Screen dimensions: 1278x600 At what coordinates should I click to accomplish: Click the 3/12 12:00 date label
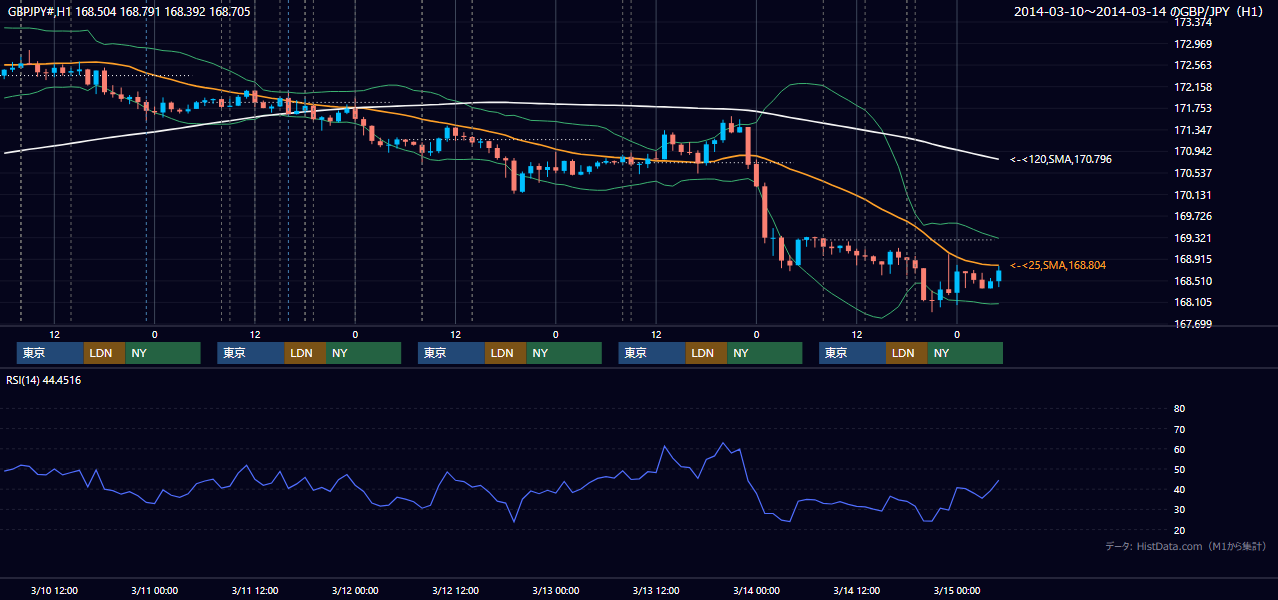click(x=455, y=590)
